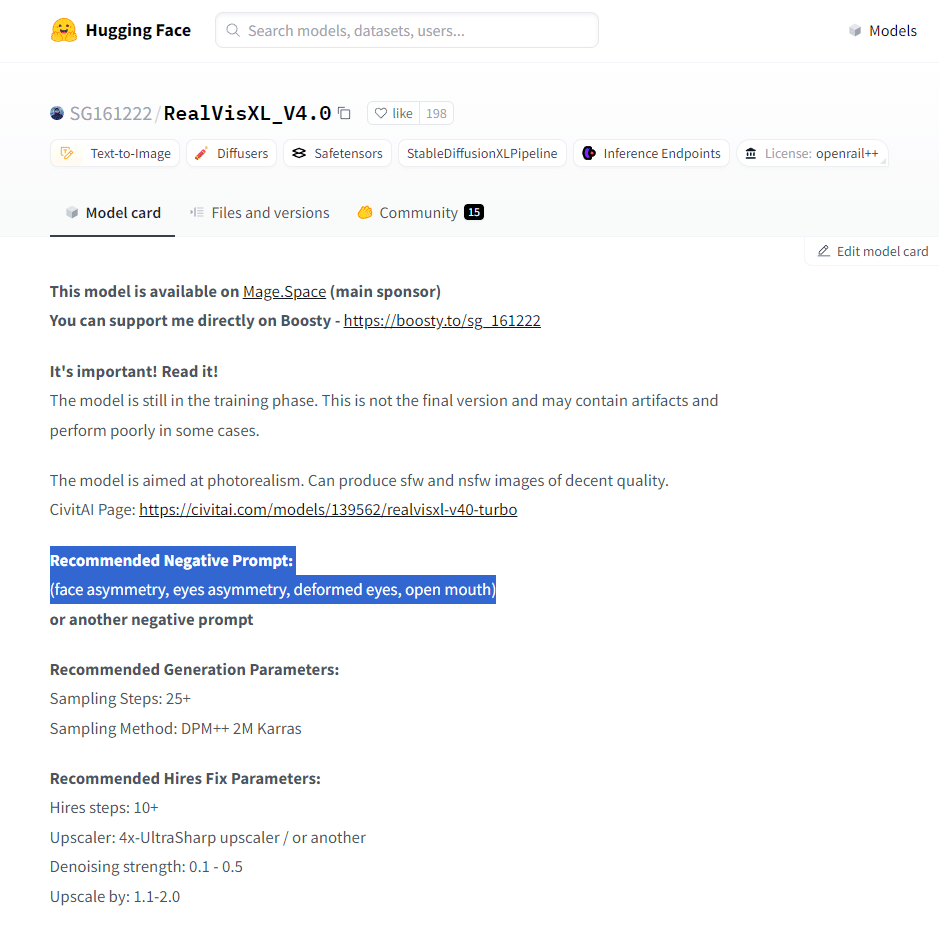Click the Hugging Face logo icon

pos(64,30)
